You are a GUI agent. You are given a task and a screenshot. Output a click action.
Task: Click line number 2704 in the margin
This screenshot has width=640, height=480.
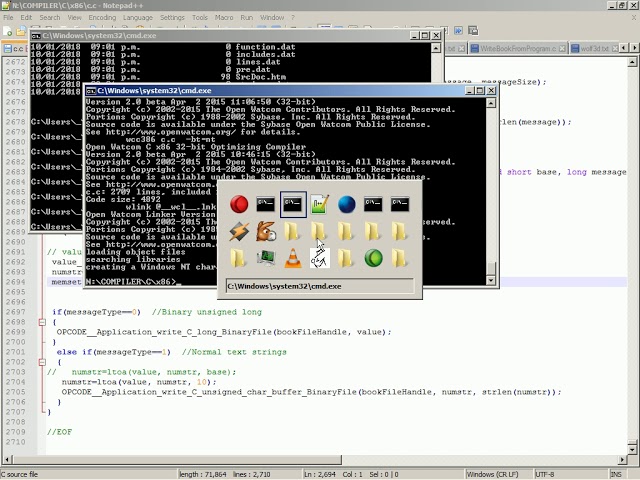click(x=15, y=382)
